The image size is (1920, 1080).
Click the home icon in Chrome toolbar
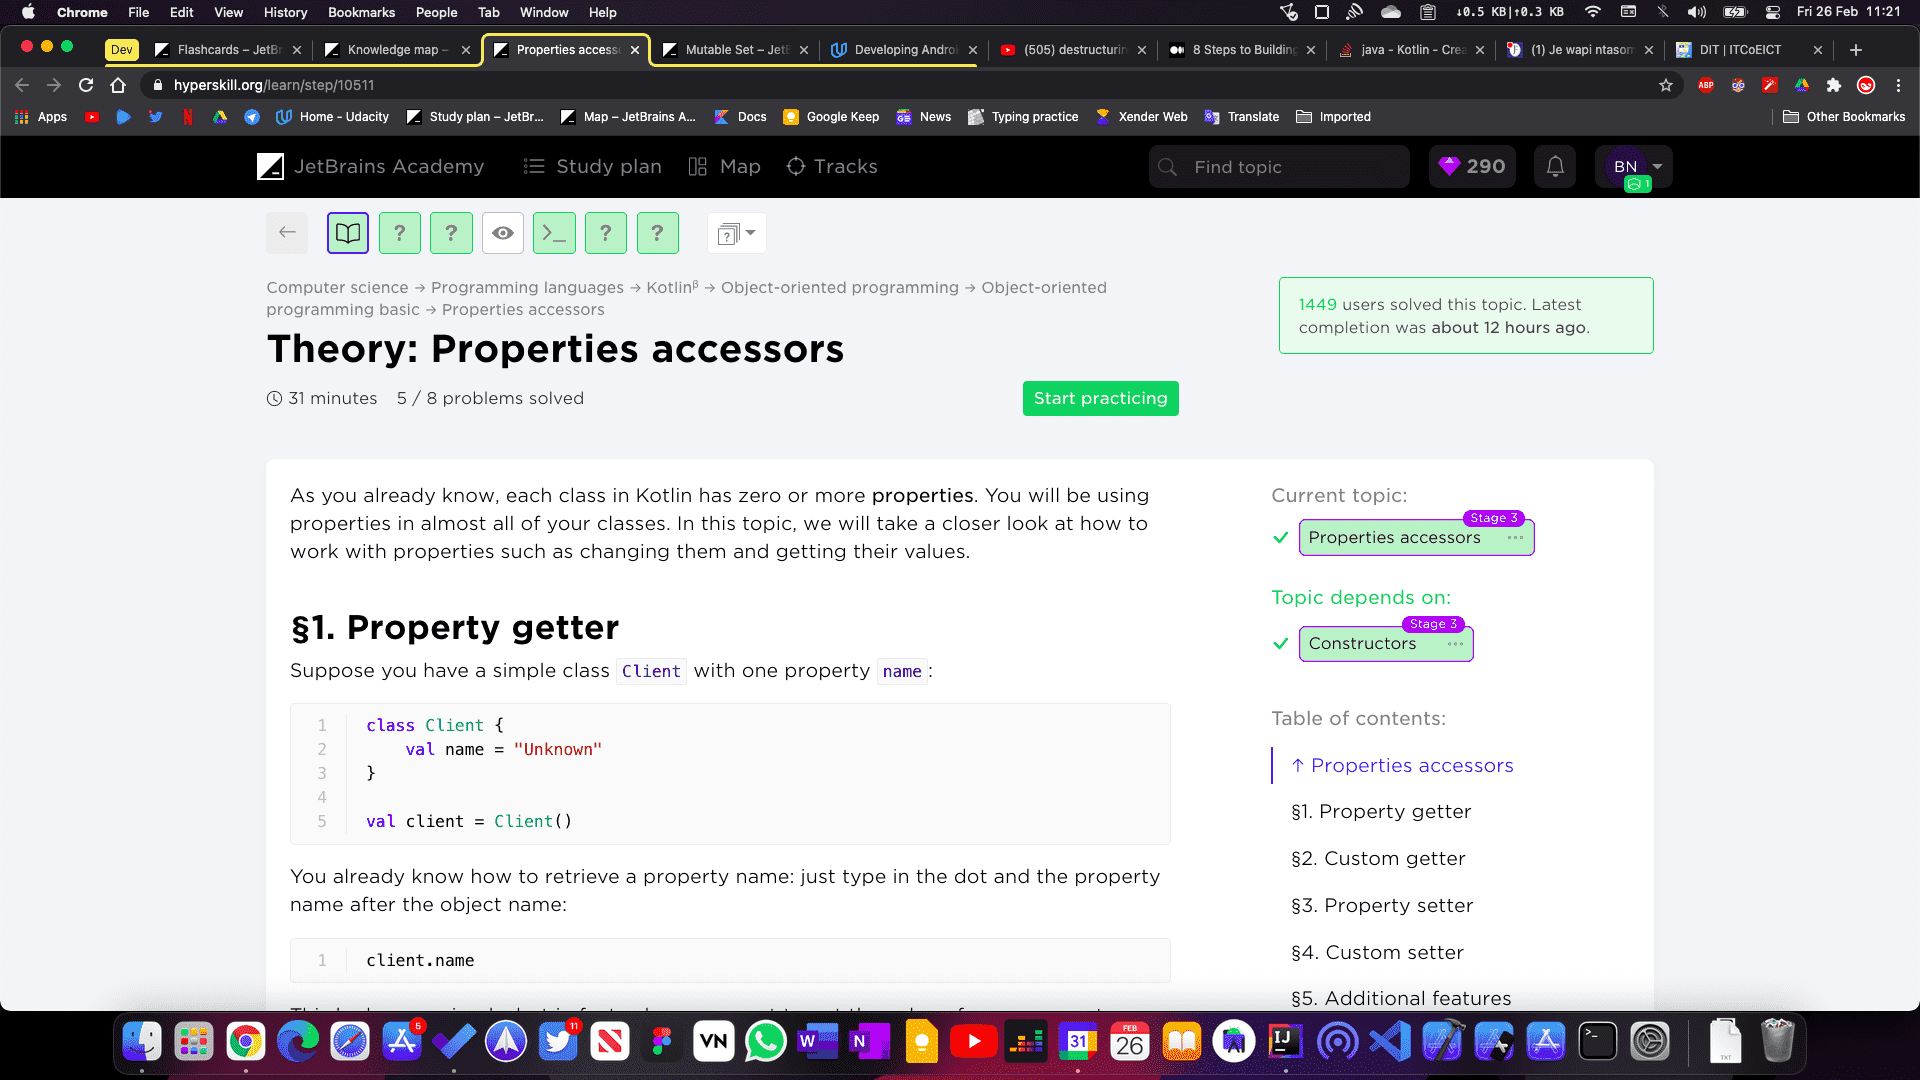coord(118,85)
